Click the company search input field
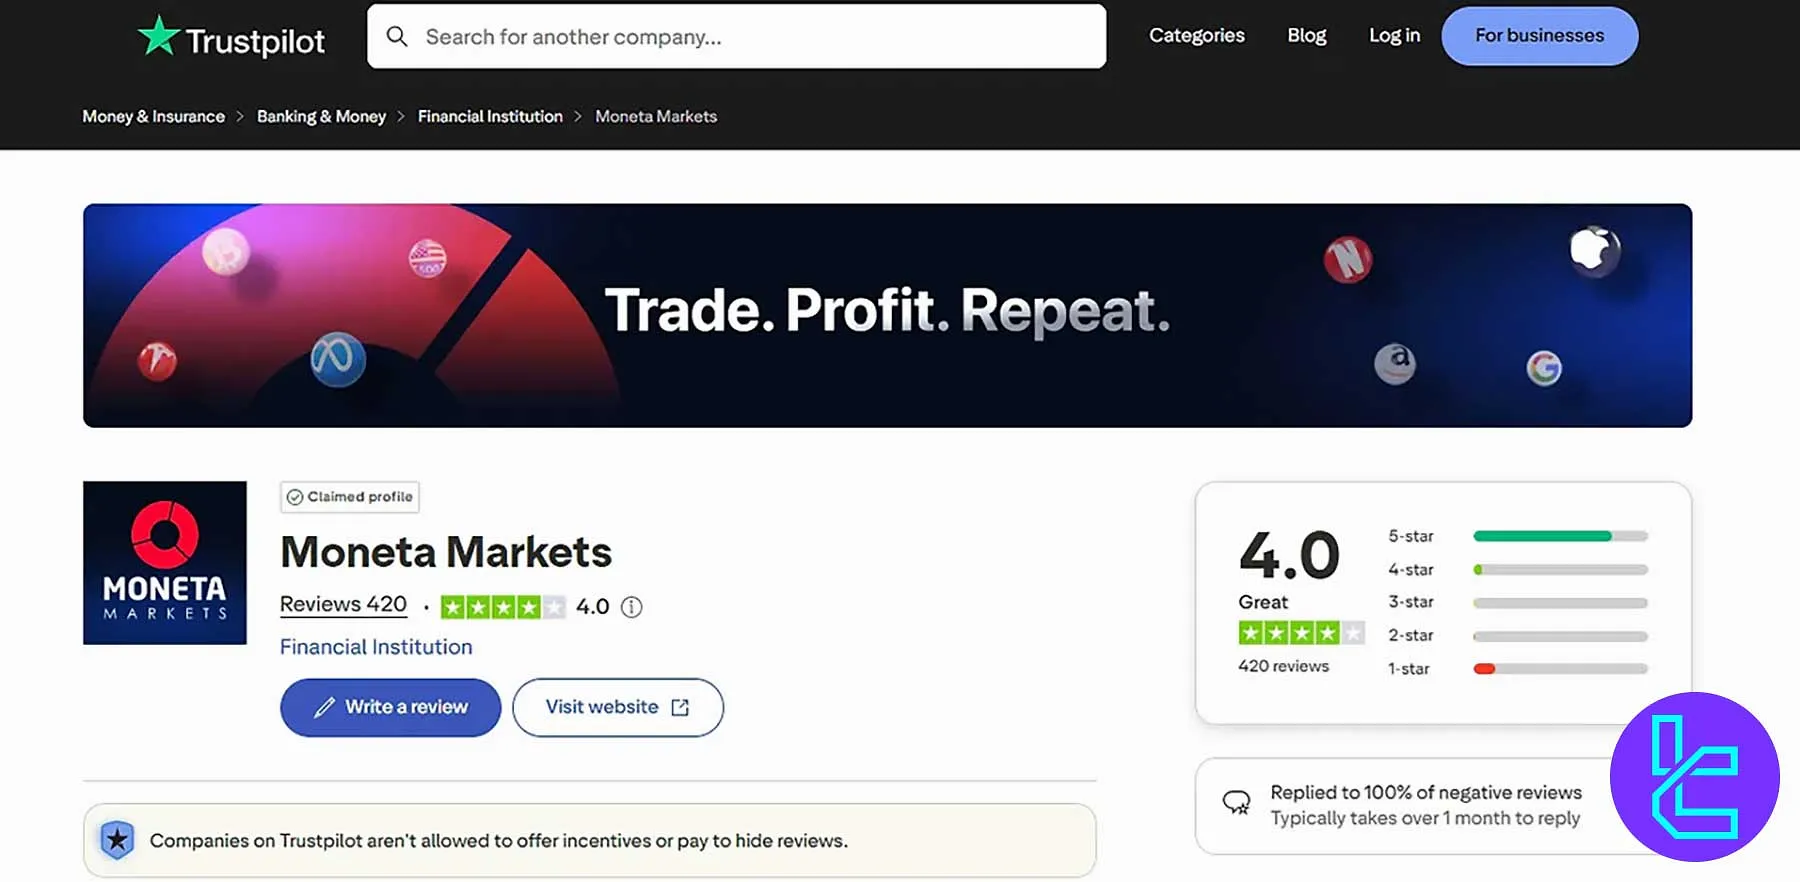The width and height of the screenshot is (1800, 882). tap(737, 36)
